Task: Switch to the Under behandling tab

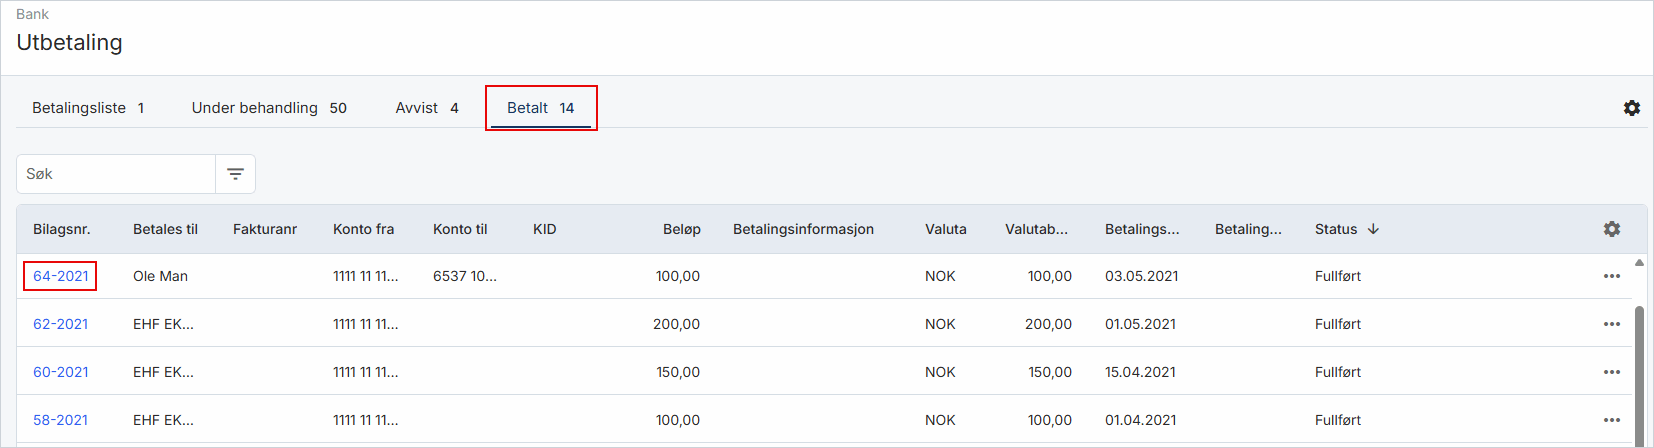Action: [x=269, y=108]
